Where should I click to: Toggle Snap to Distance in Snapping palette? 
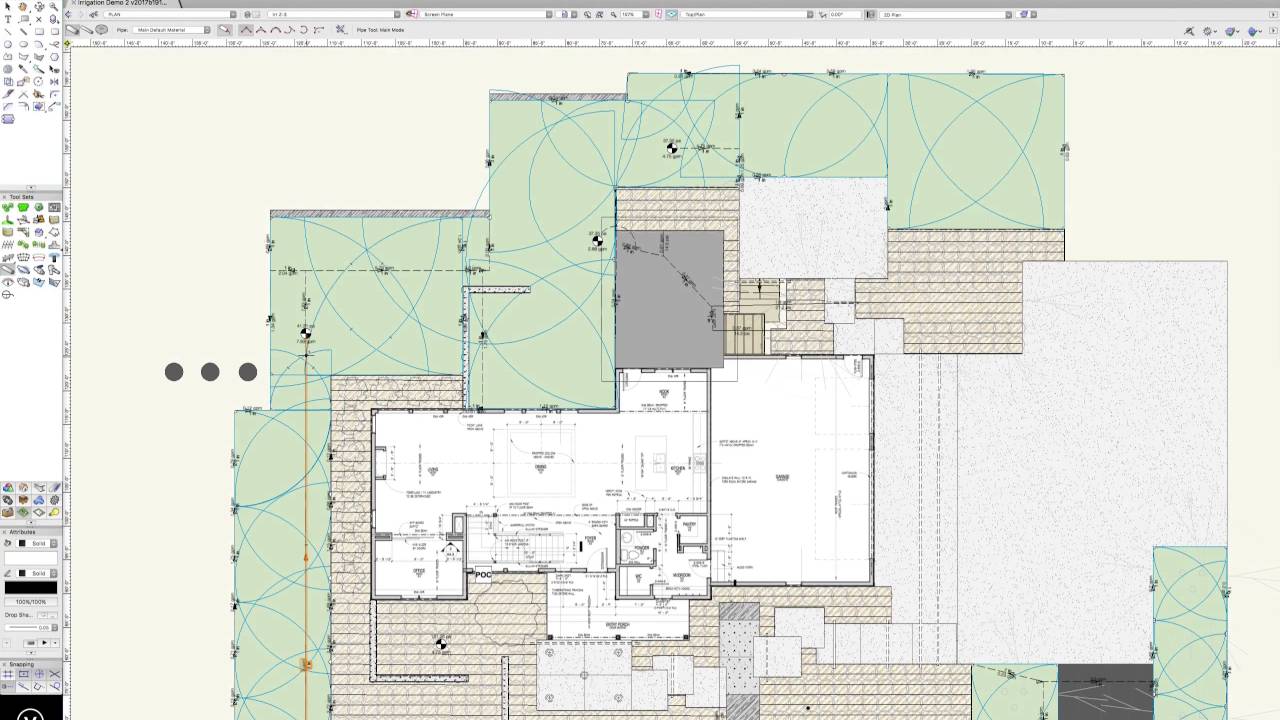coord(24,687)
